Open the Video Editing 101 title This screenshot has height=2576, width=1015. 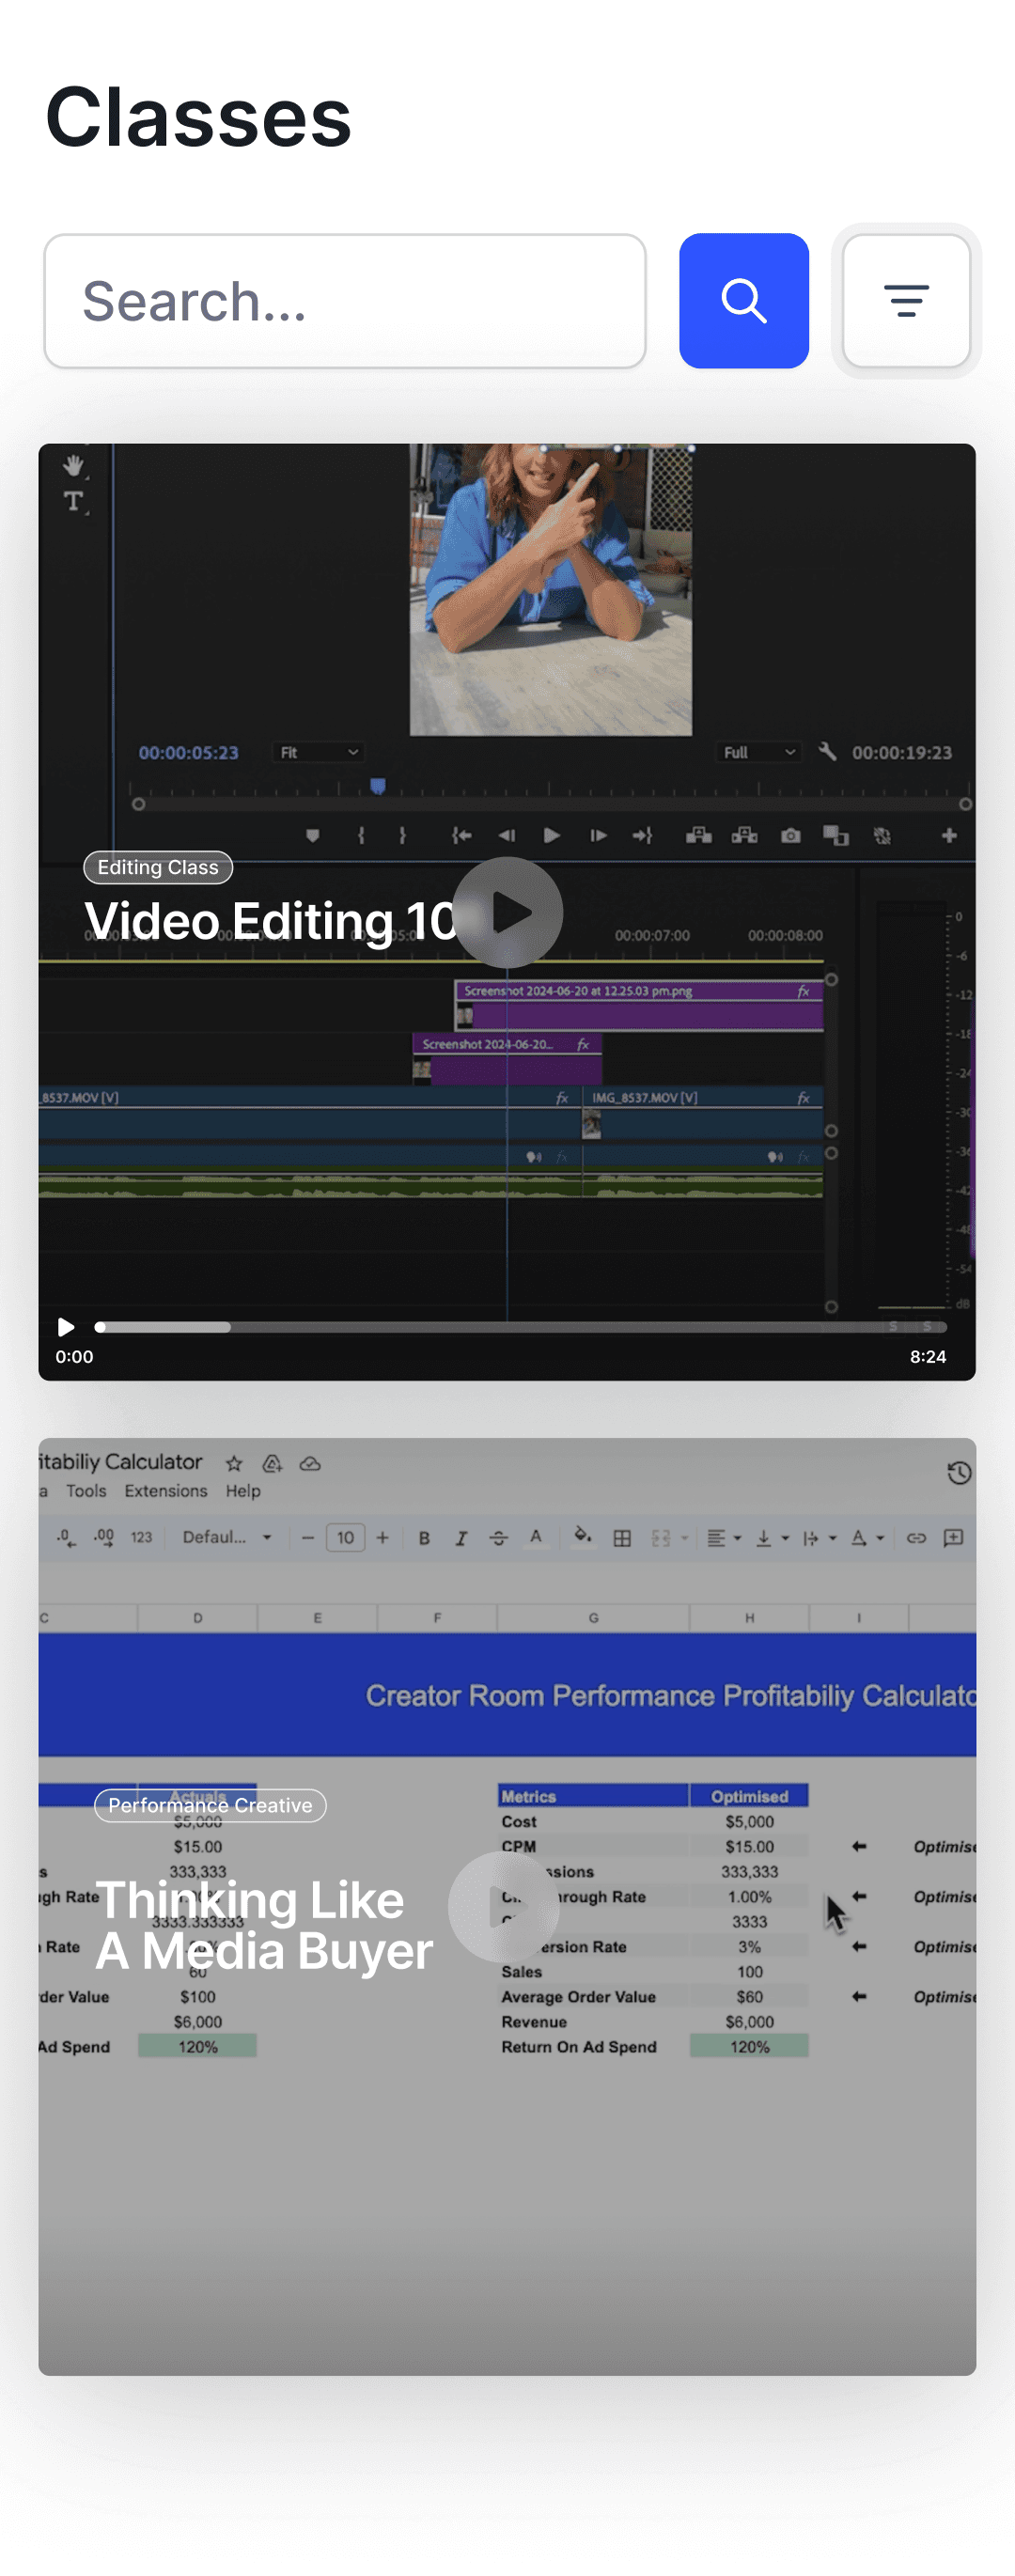tap(270, 920)
